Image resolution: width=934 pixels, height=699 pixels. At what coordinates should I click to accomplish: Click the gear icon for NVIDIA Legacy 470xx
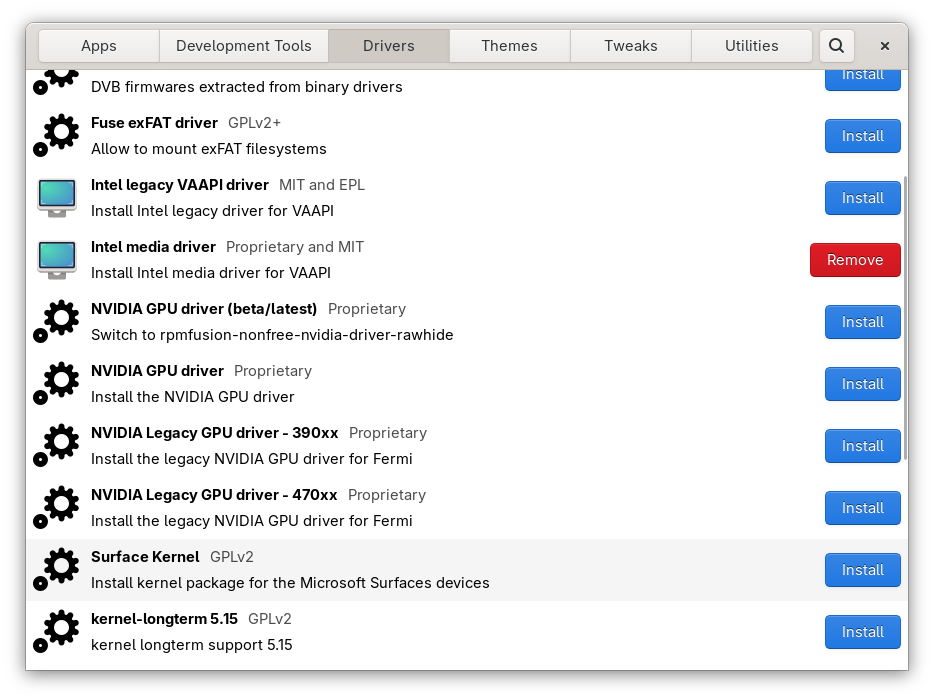[x=56, y=508]
